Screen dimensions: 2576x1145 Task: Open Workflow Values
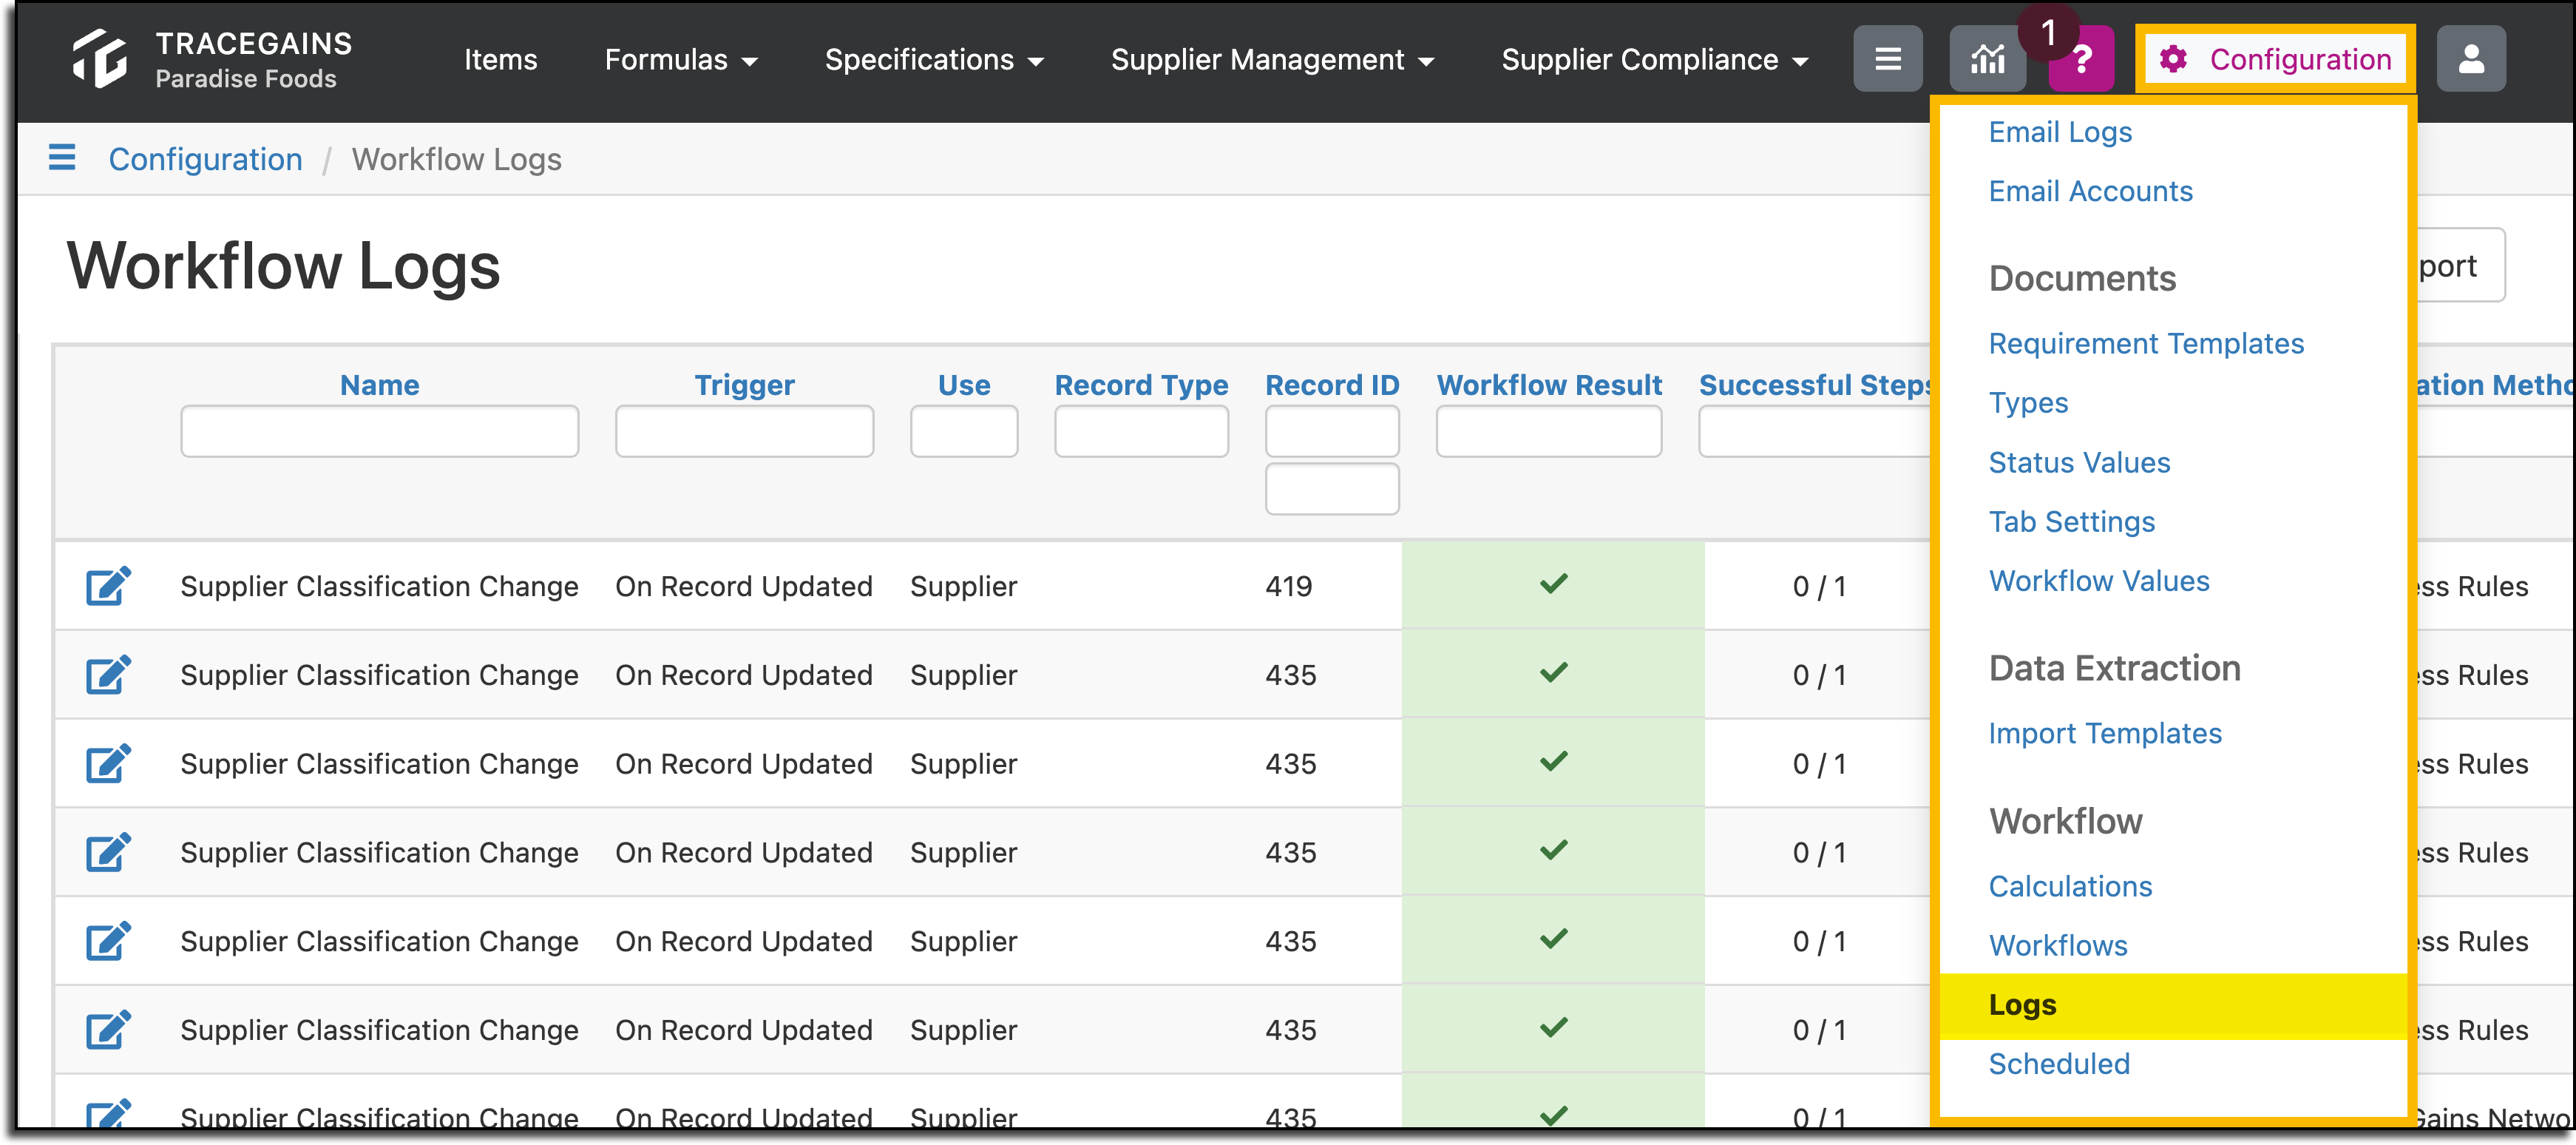coord(2098,580)
